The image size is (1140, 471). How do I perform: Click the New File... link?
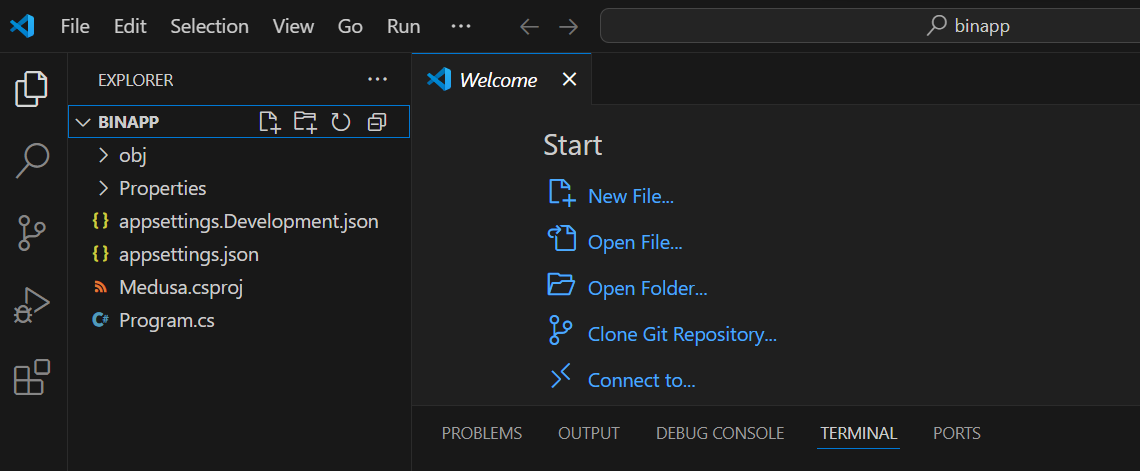tap(631, 196)
